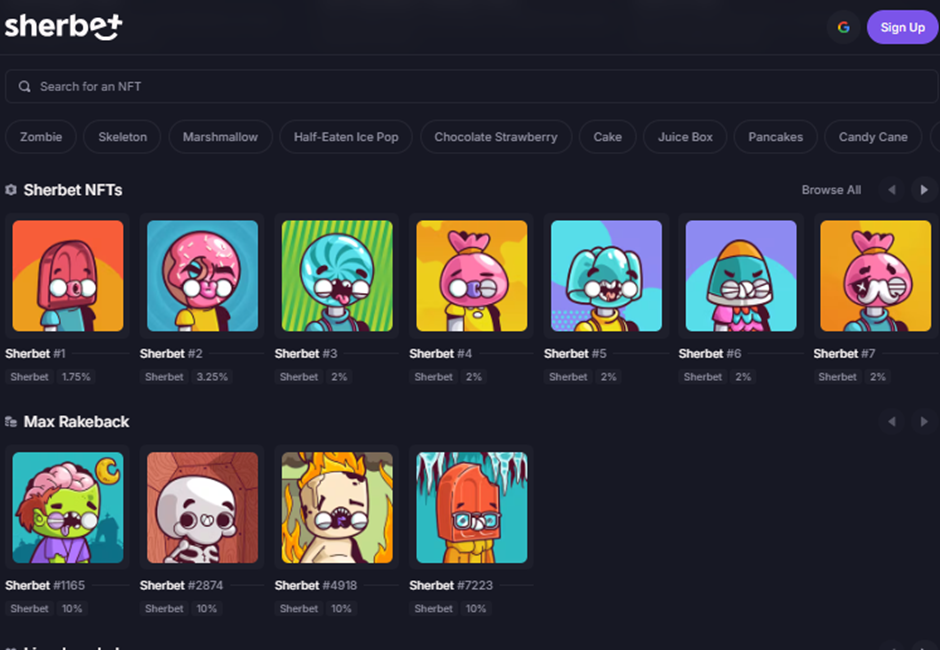
Task: Choose the Half-Eaten Ice Pop filter
Action: 346,137
